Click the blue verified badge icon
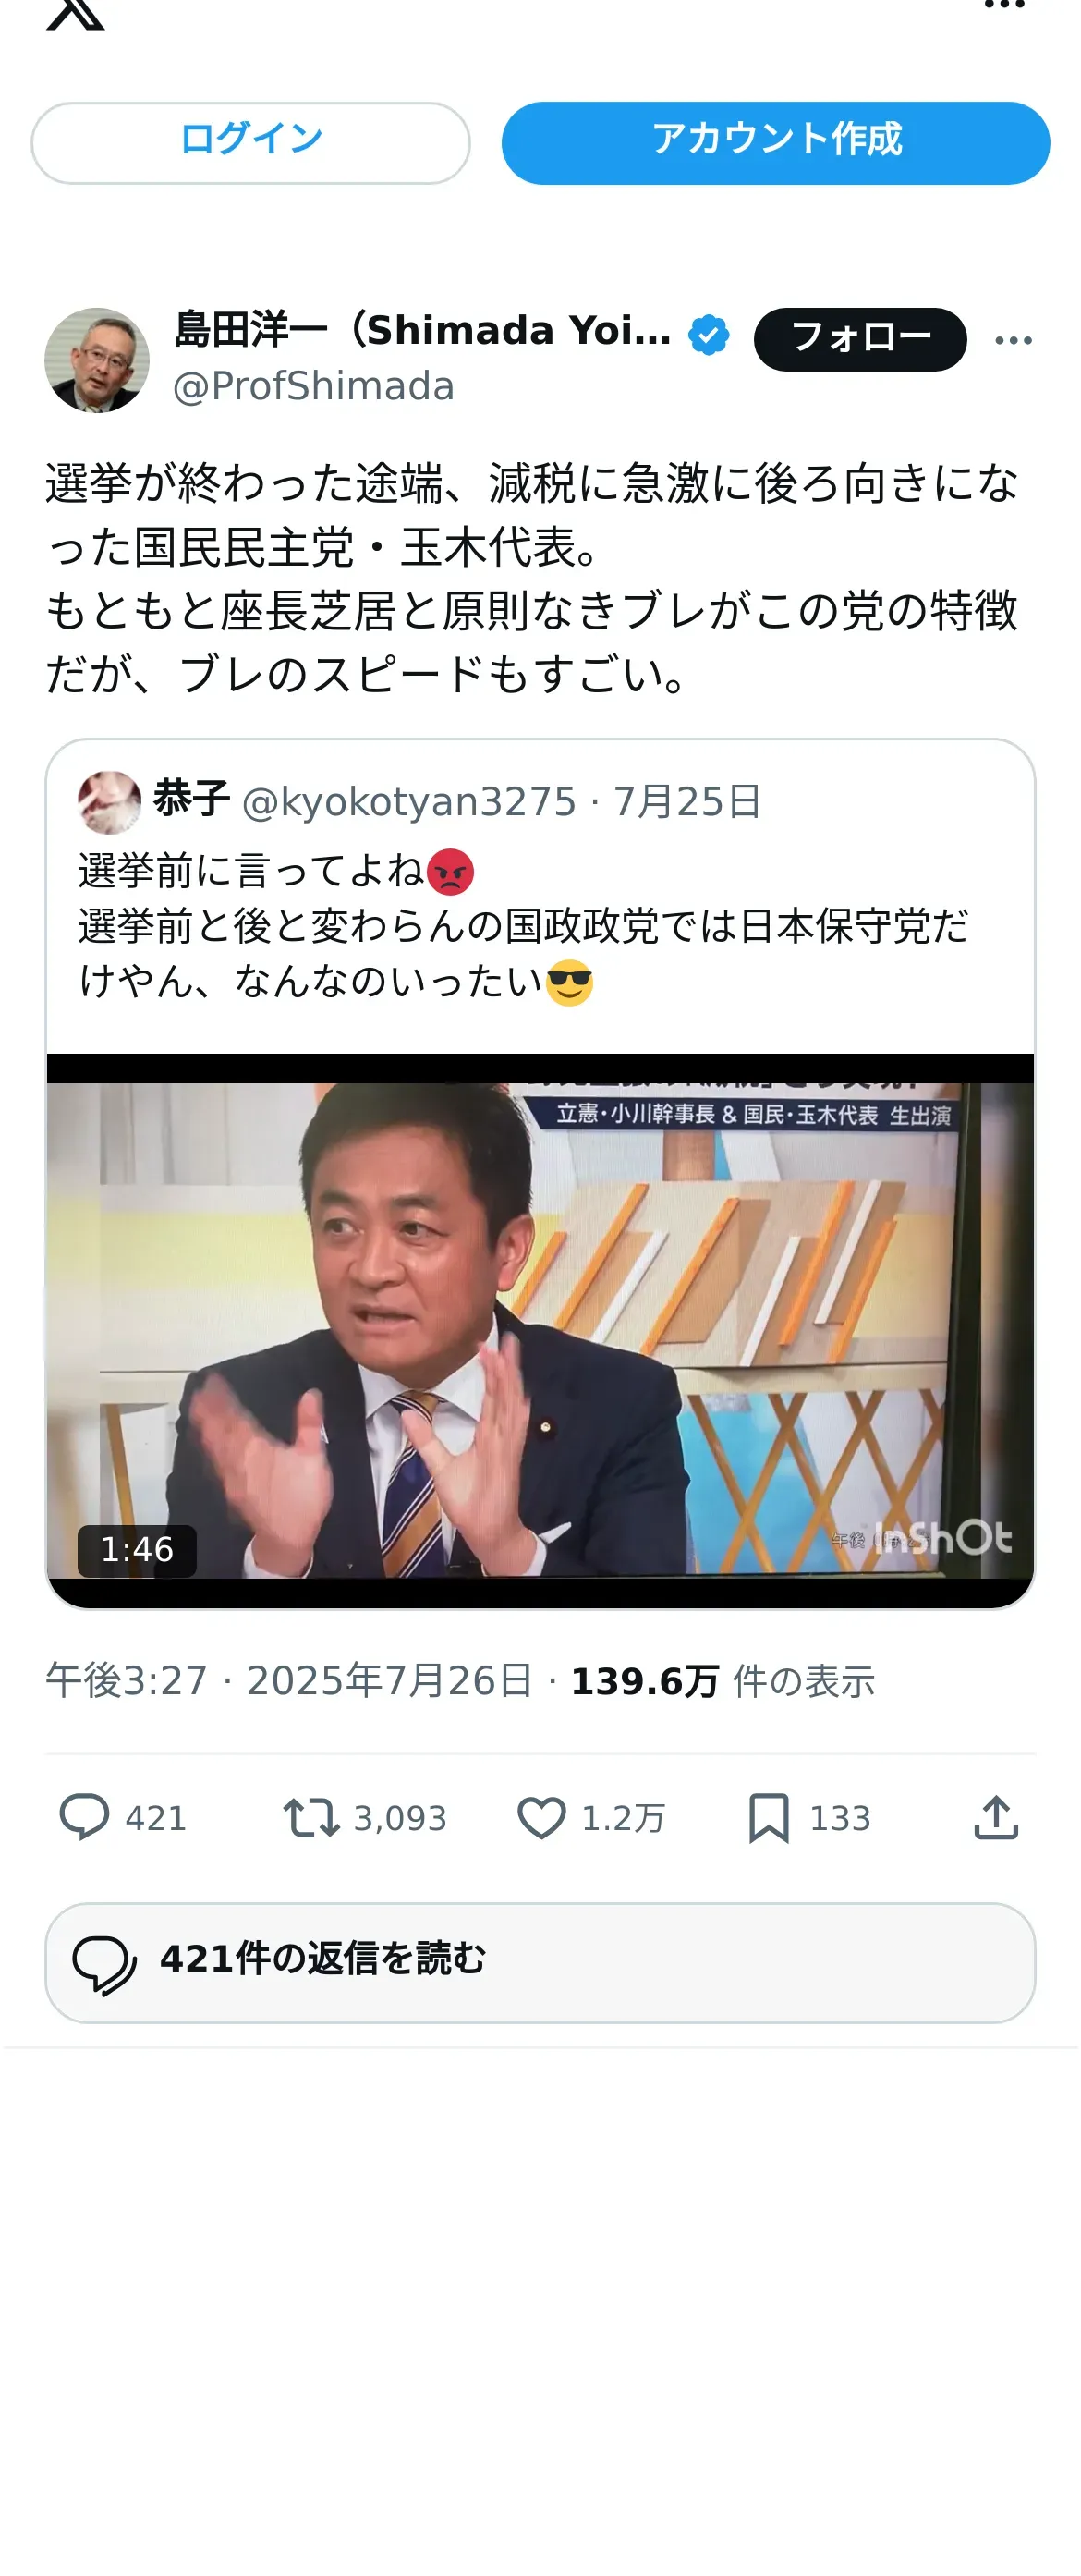Screen dimensions: 1081x2576 point(708,335)
